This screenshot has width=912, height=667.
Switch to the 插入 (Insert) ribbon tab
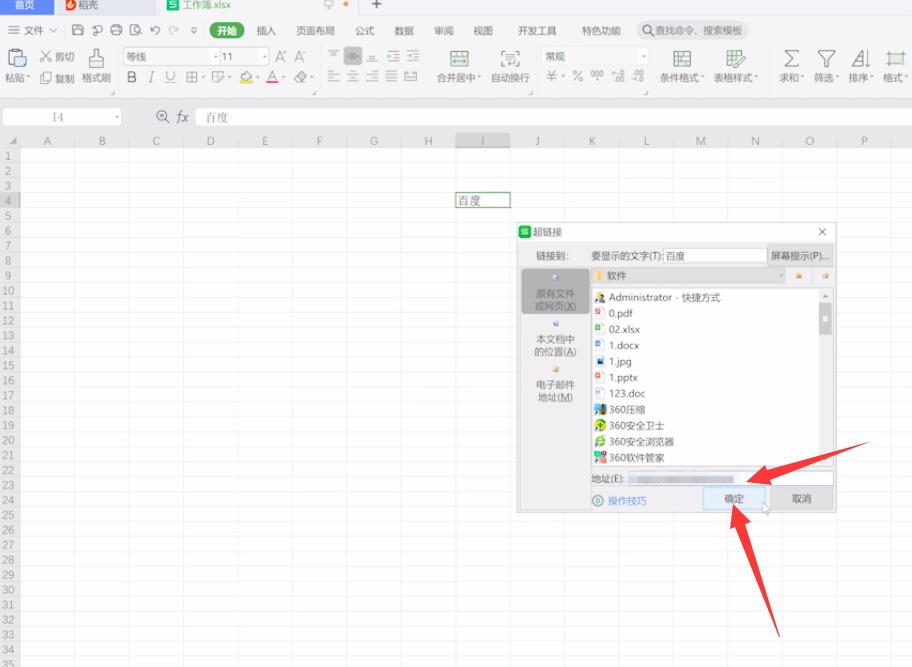(266, 31)
